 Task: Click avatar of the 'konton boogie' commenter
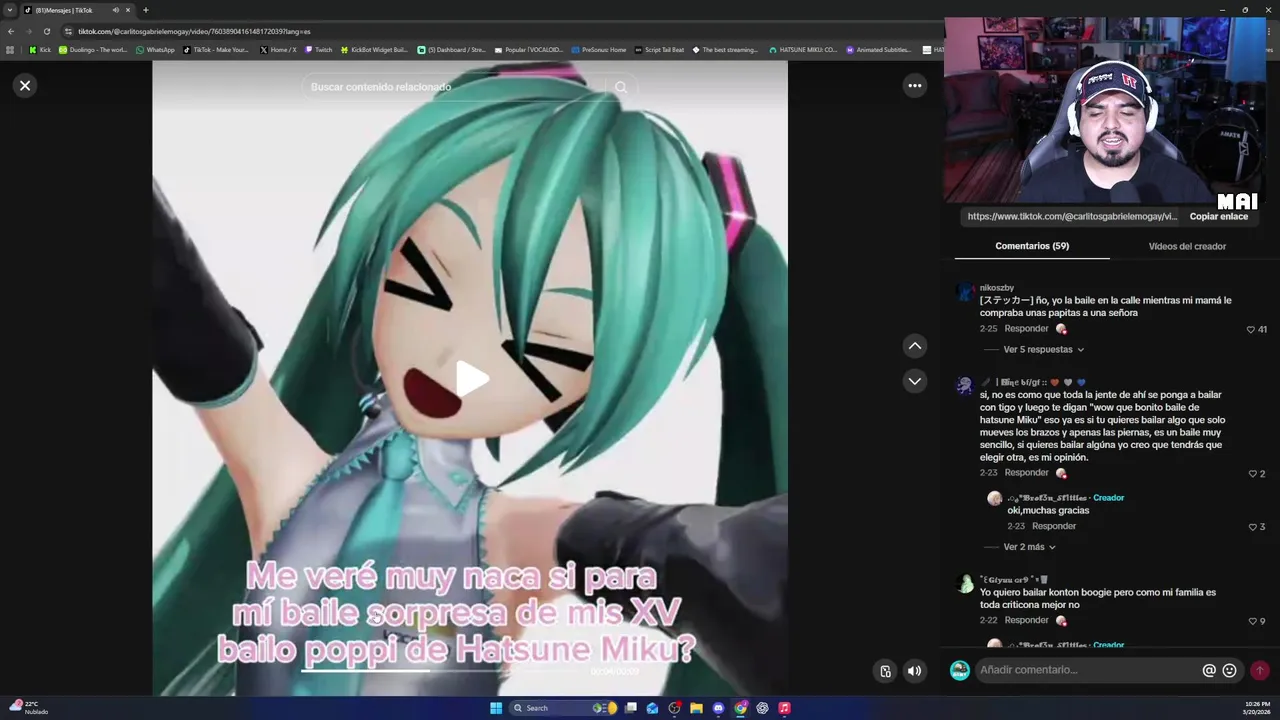coord(965,584)
